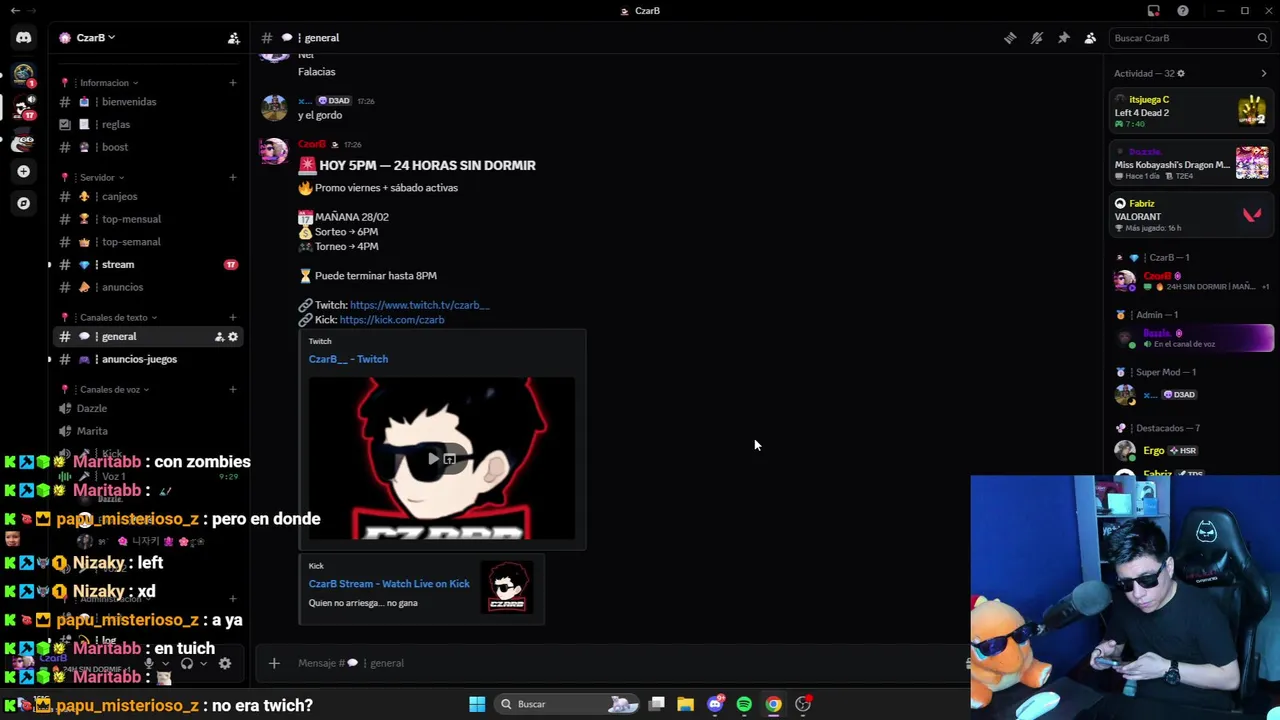The width and height of the screenshot is (1280, 720).
Task: Open Discord direct messages home icon
Action: coord(23,38)
